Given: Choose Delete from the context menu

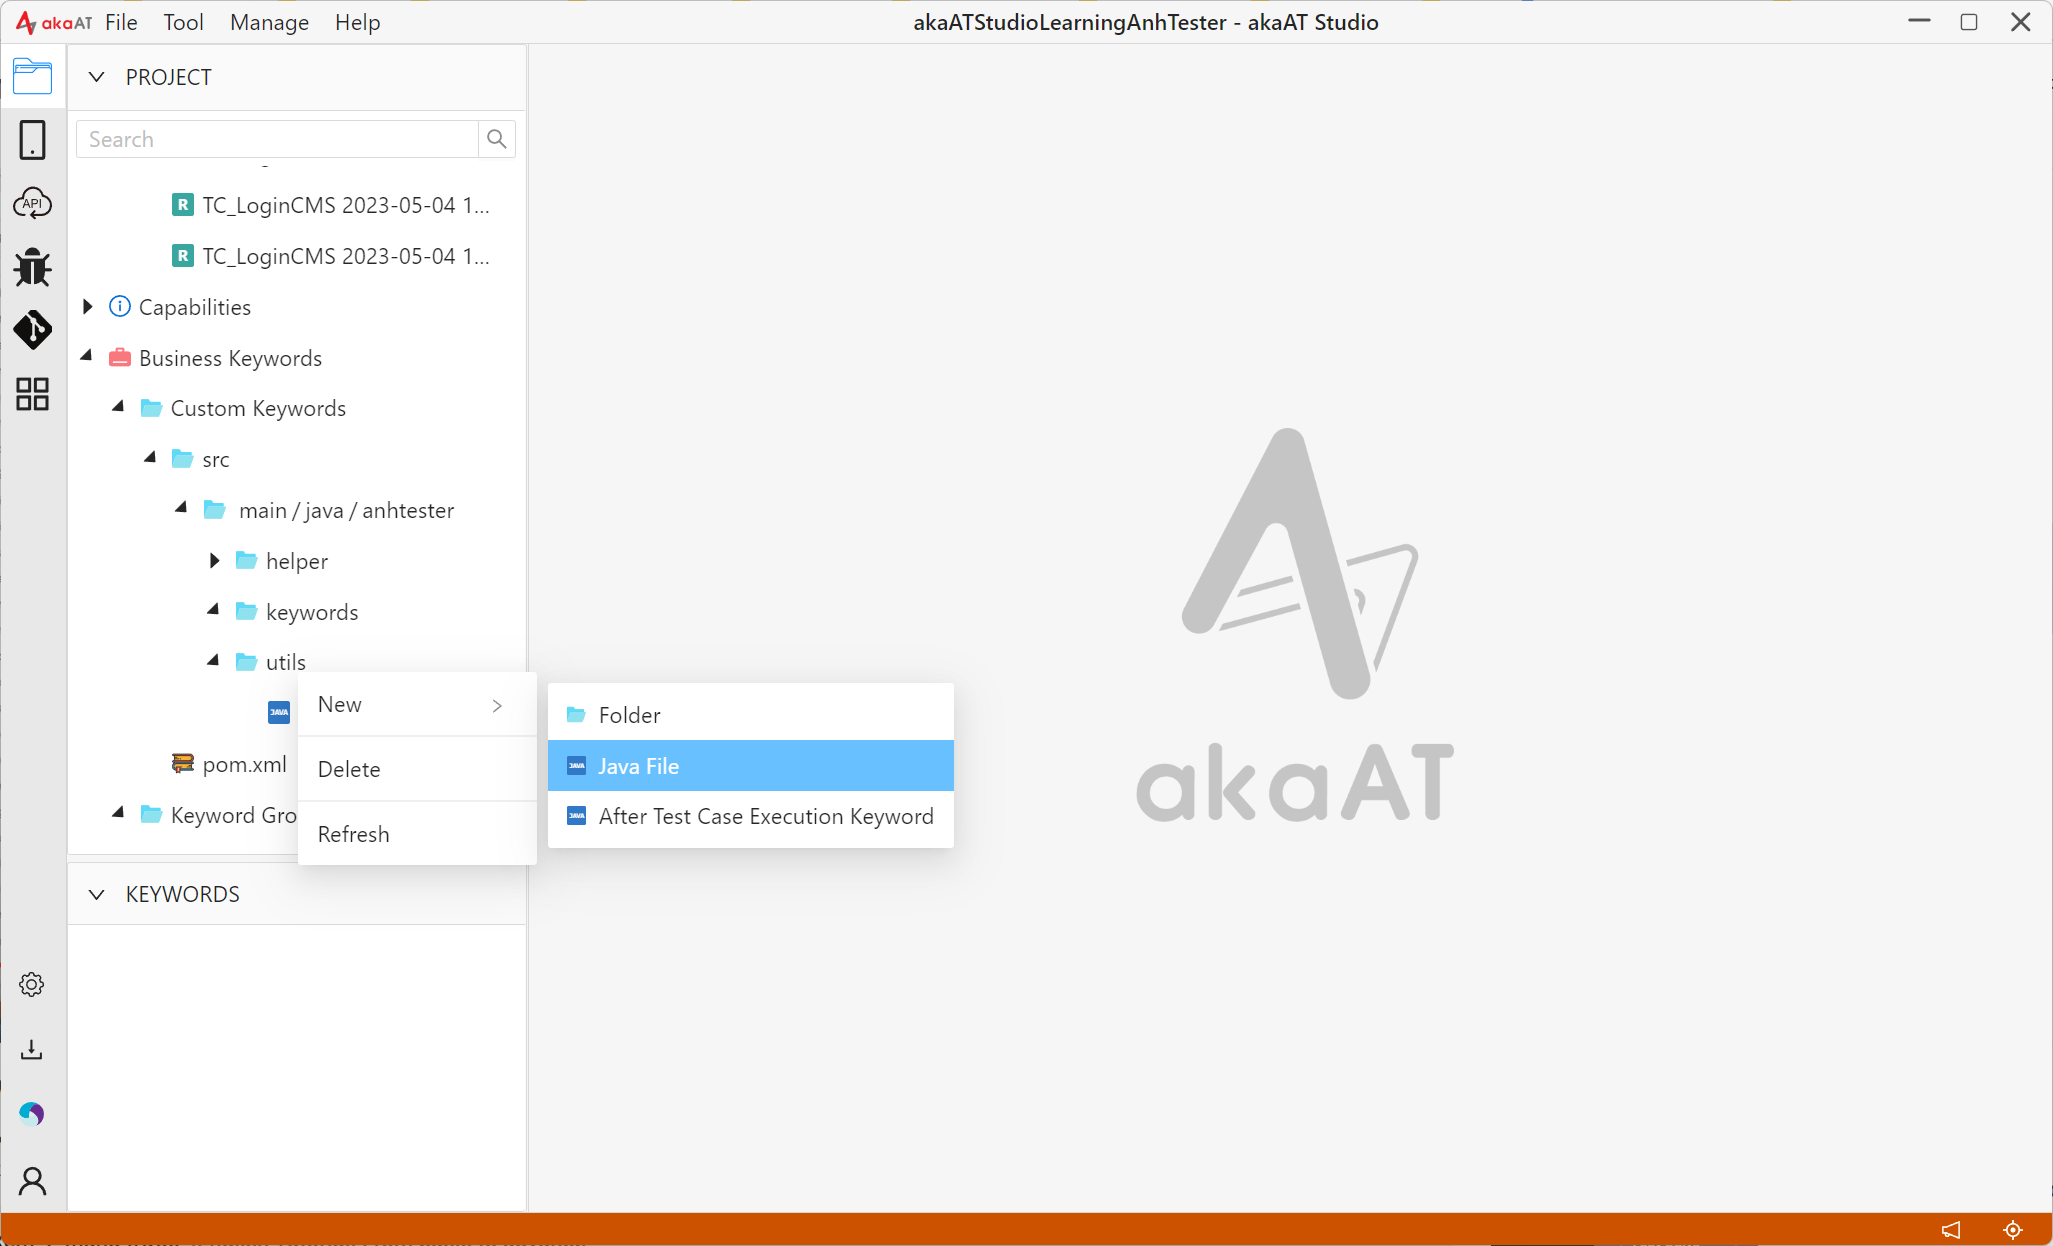Looking at the screenshot, I should coord(417,769).
